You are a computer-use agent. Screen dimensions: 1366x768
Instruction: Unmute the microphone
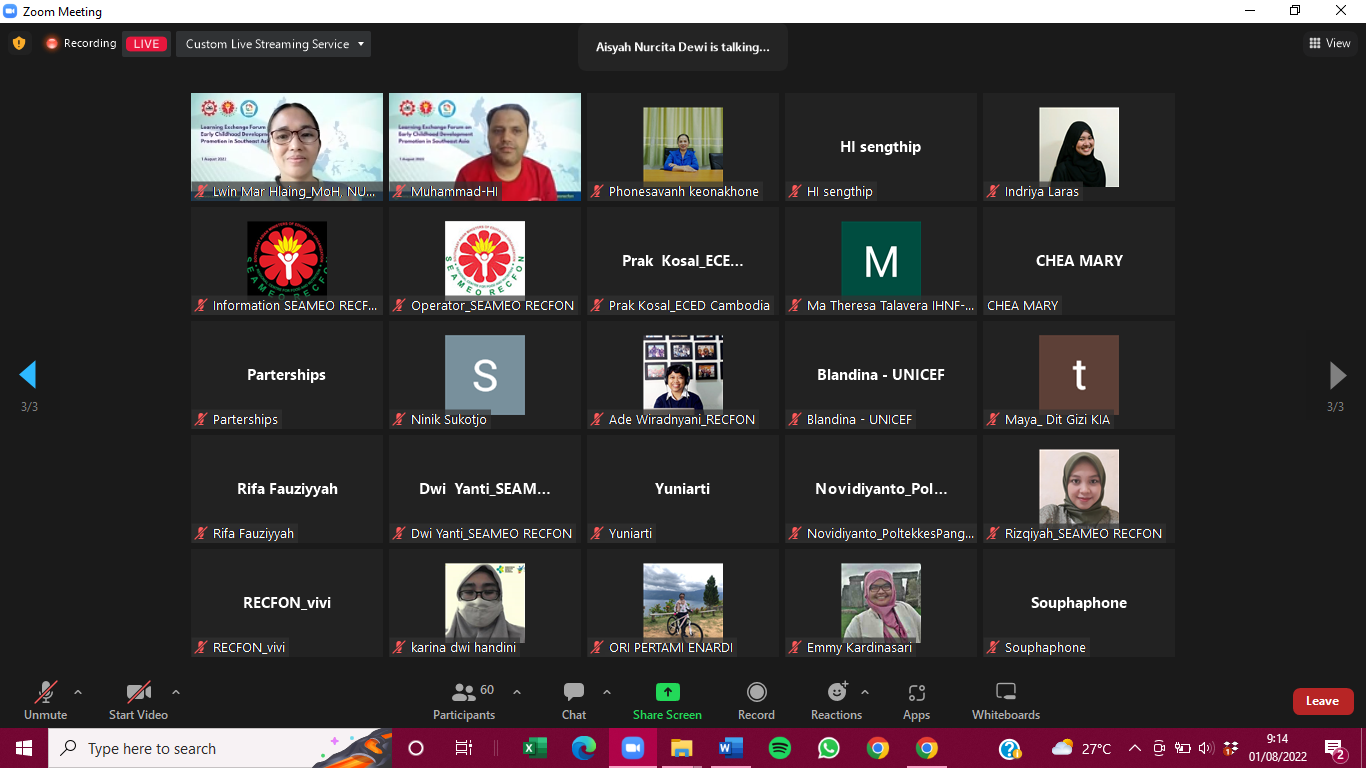(x=46, y=693)
